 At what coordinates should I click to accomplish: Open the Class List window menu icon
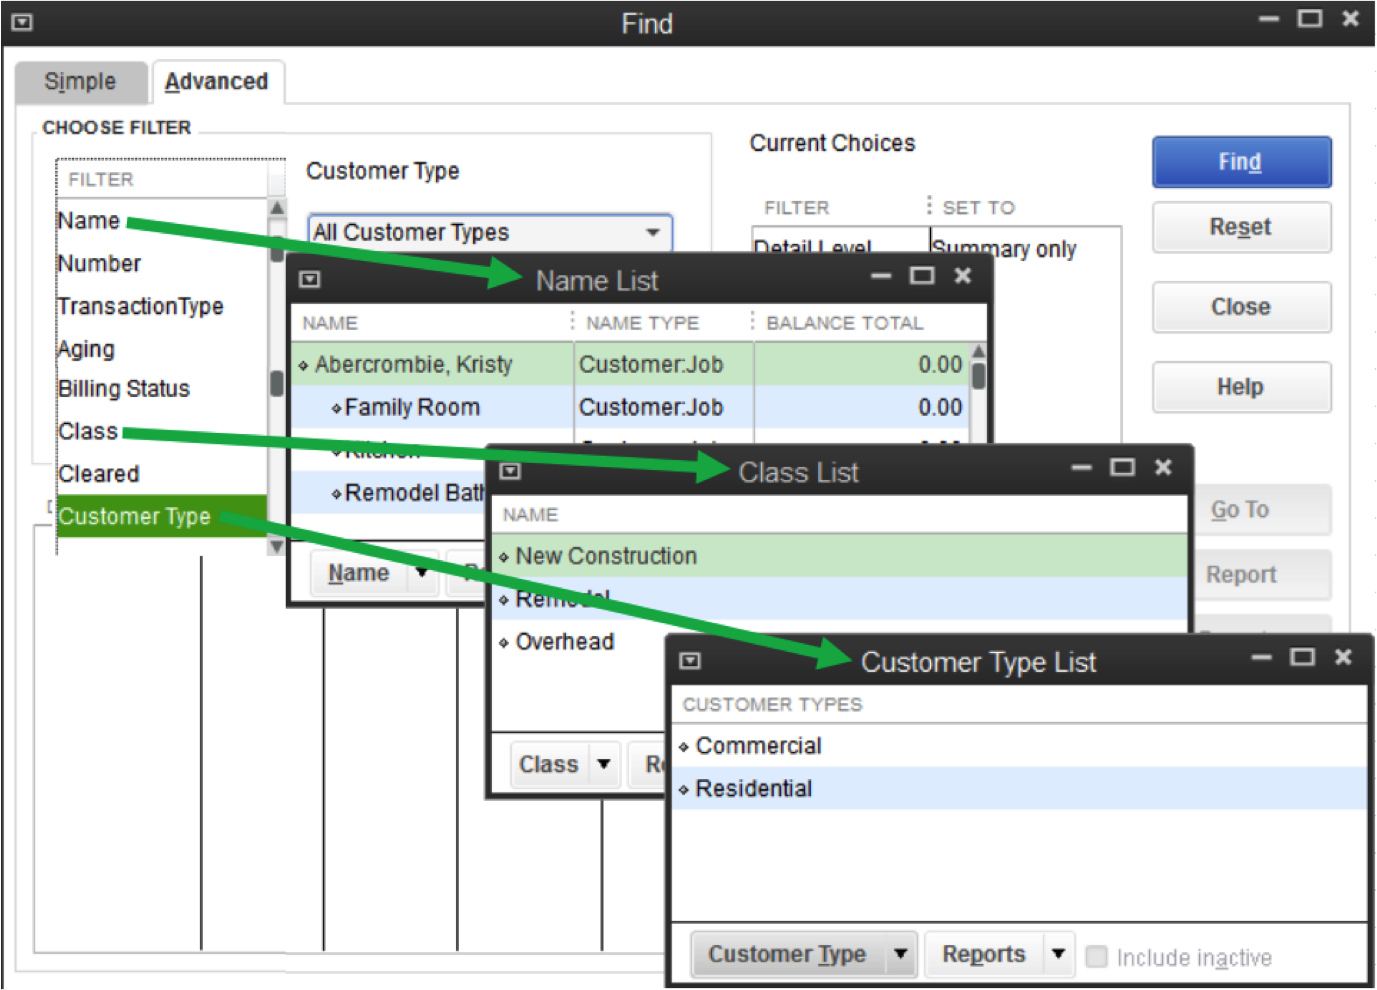coord(510,471)
